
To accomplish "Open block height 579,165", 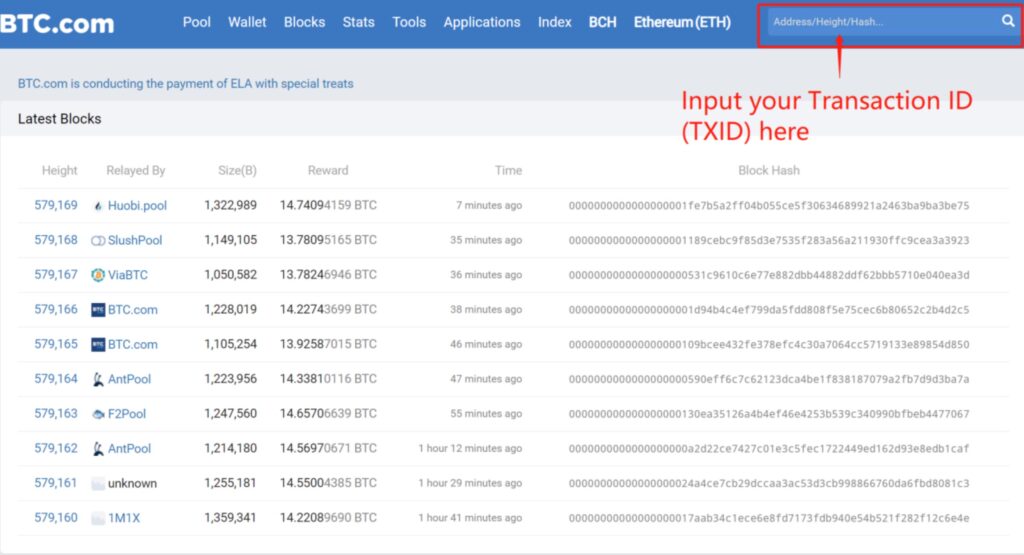I will (56, 343).
